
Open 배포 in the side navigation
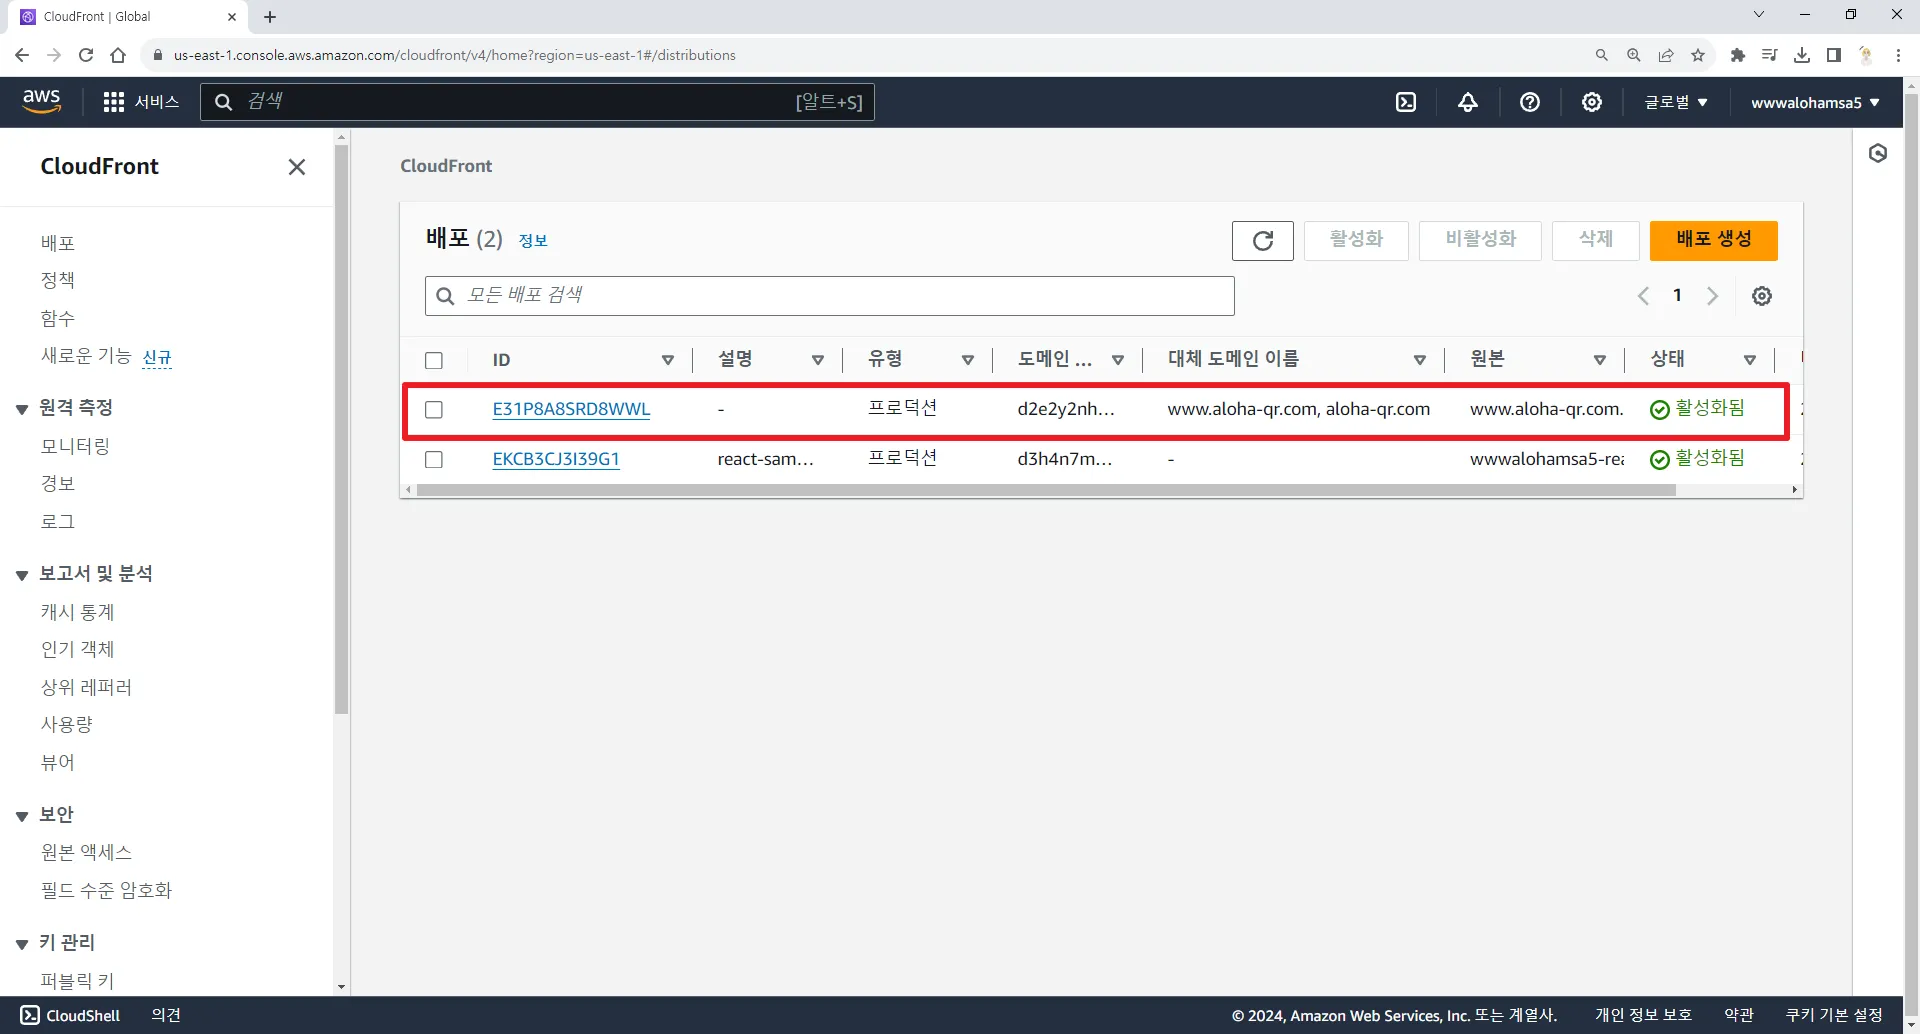coord(58,243)
